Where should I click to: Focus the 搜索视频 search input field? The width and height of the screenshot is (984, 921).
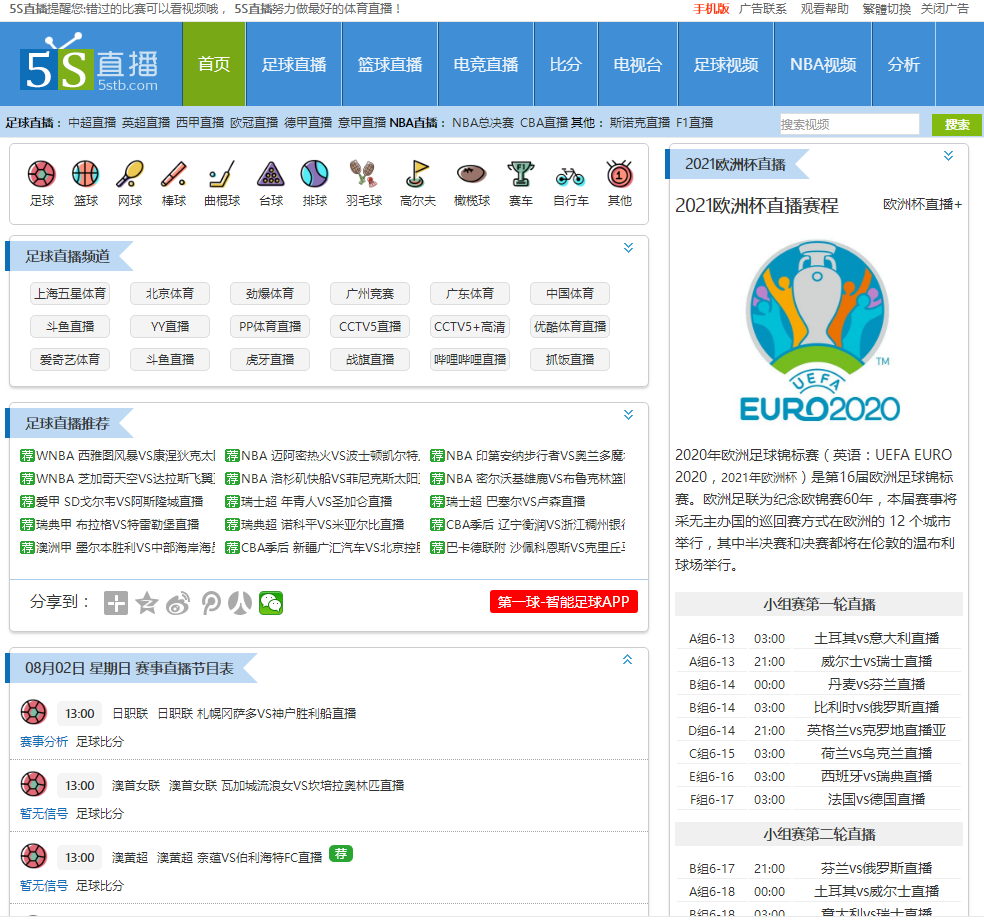coord(849,124)
